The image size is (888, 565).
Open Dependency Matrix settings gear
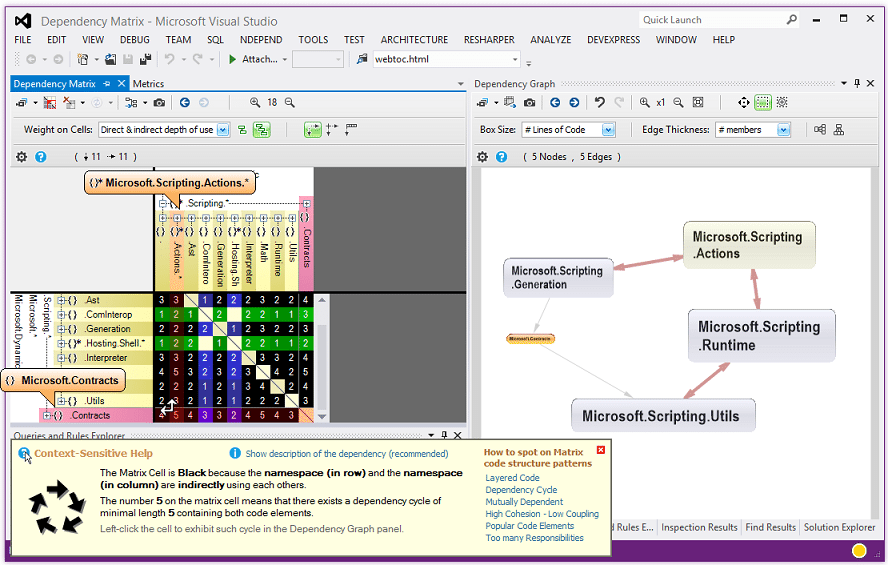pyautogui.click(x=22, y=157)
